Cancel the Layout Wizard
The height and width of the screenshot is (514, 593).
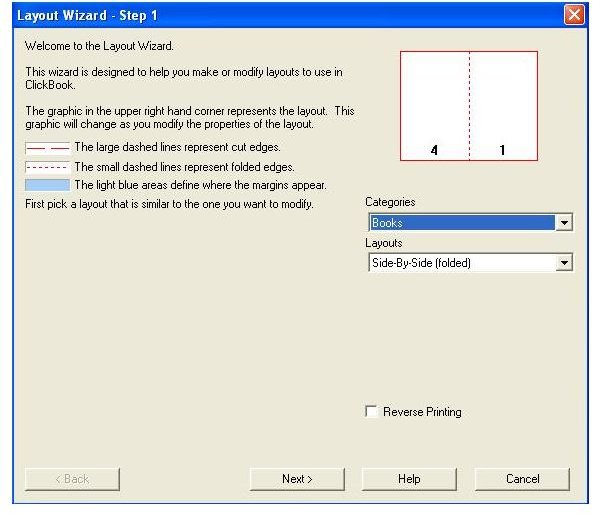pos(522,479)
